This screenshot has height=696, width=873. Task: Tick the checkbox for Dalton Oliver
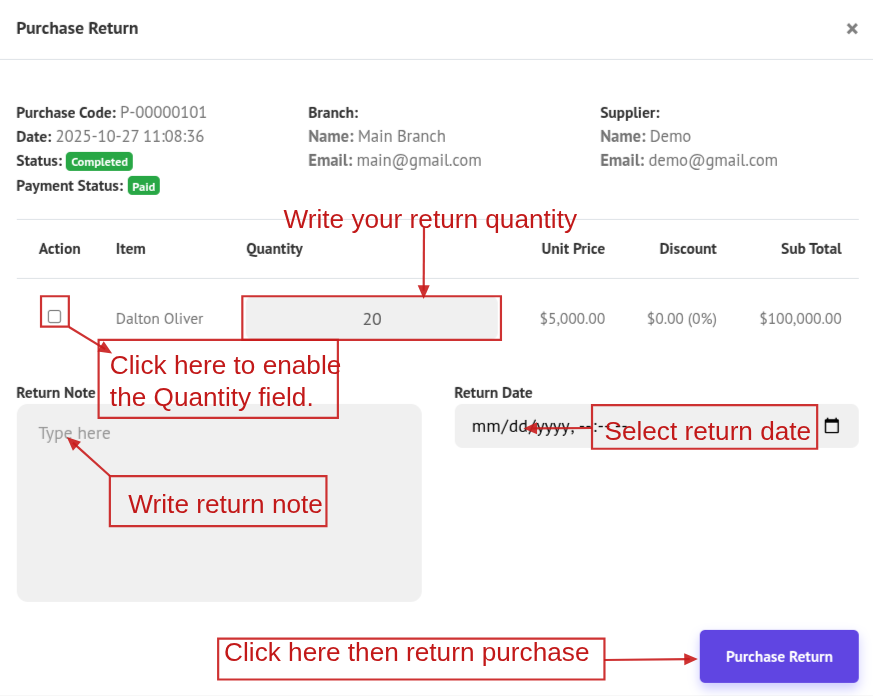pyautogui.click(x=54, y=316)
